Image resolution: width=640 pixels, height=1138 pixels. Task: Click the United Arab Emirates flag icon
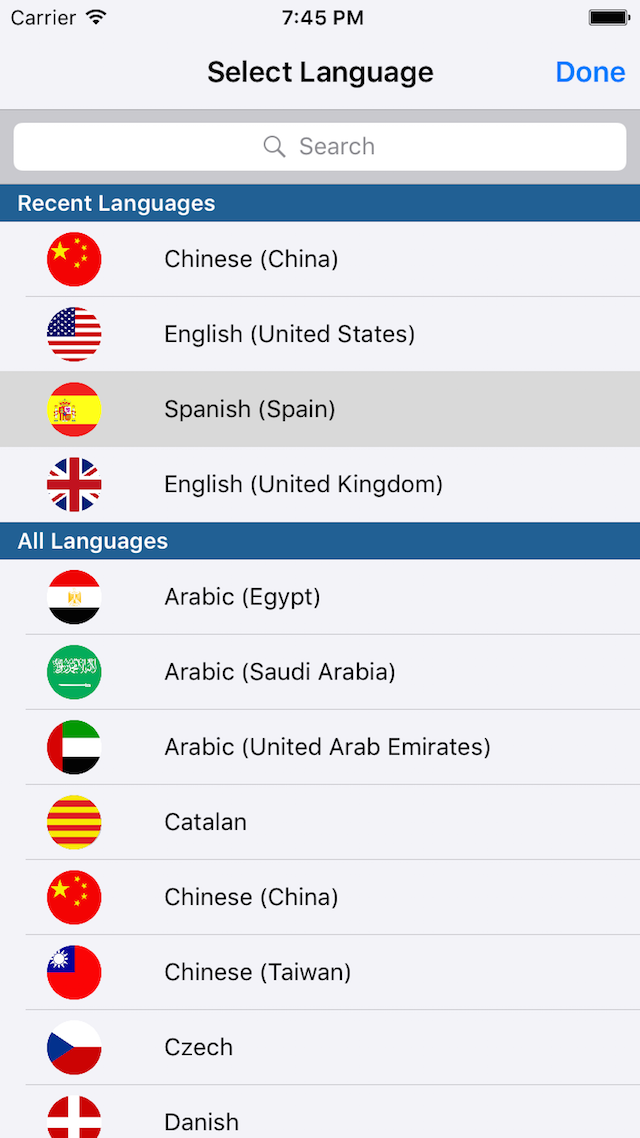pyautogui.click(x=73, y=747)
